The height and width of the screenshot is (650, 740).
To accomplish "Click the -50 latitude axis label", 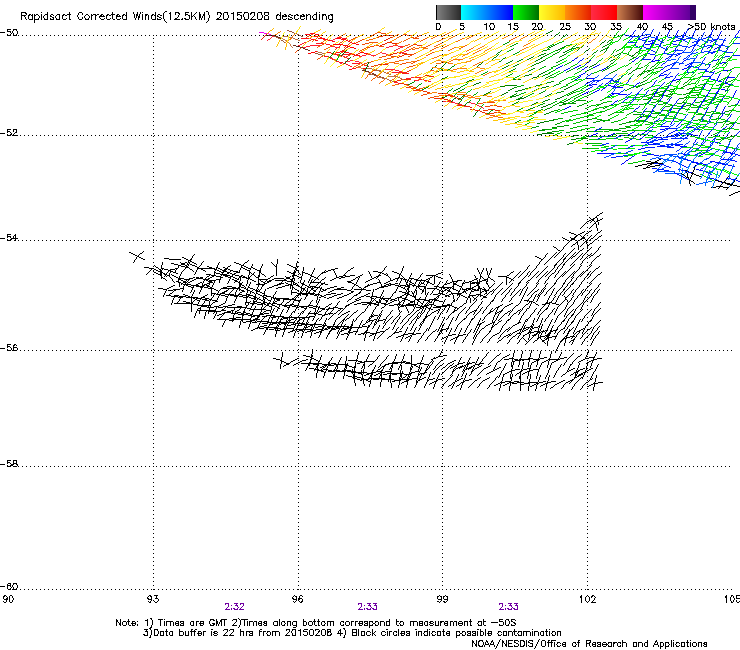I will pos(9,33).
